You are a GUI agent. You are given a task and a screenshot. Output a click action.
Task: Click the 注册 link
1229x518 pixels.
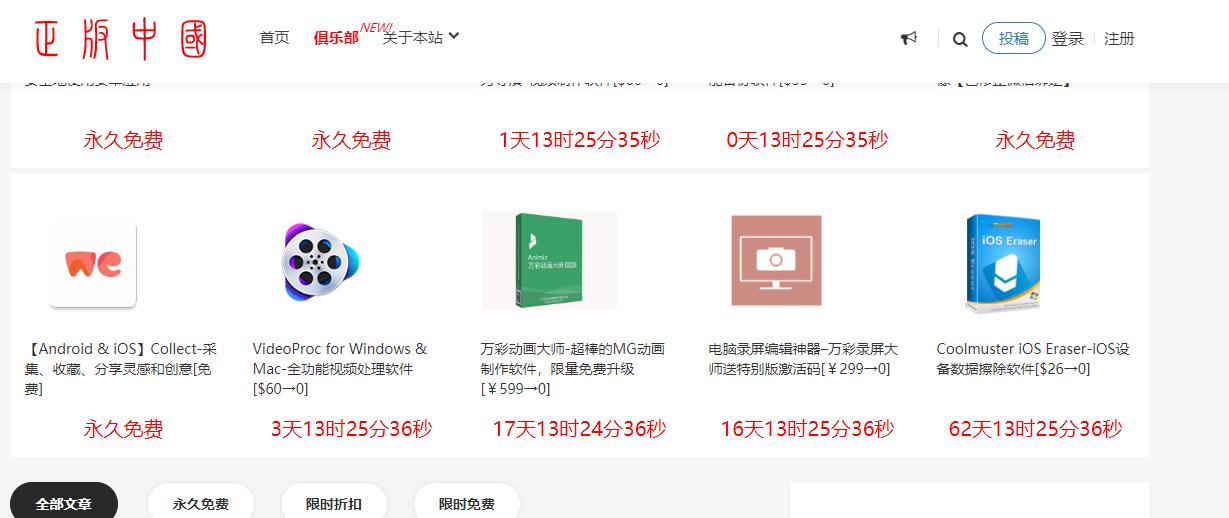tap(1120, 38)
